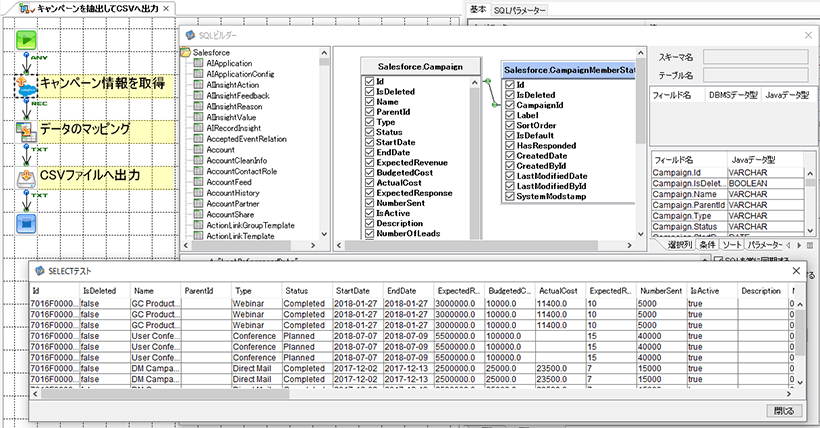The image size is (820, 428).
Task: Click the AIInsightFeedback table icon
Action: 198,96
